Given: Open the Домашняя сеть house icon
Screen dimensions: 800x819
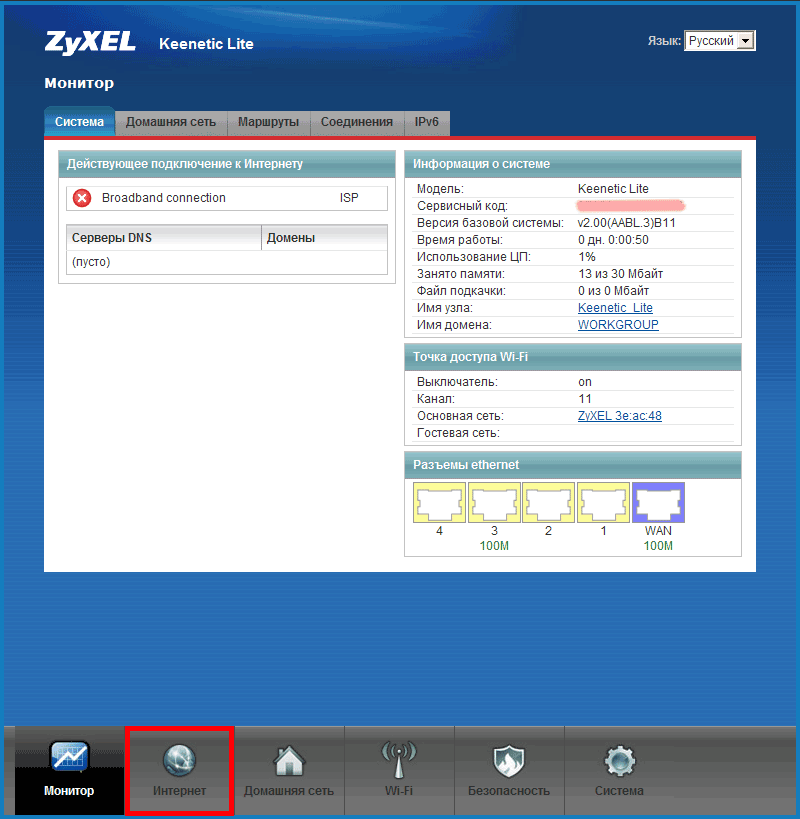Looking at the screenshot, I should [x=289, y=760].
